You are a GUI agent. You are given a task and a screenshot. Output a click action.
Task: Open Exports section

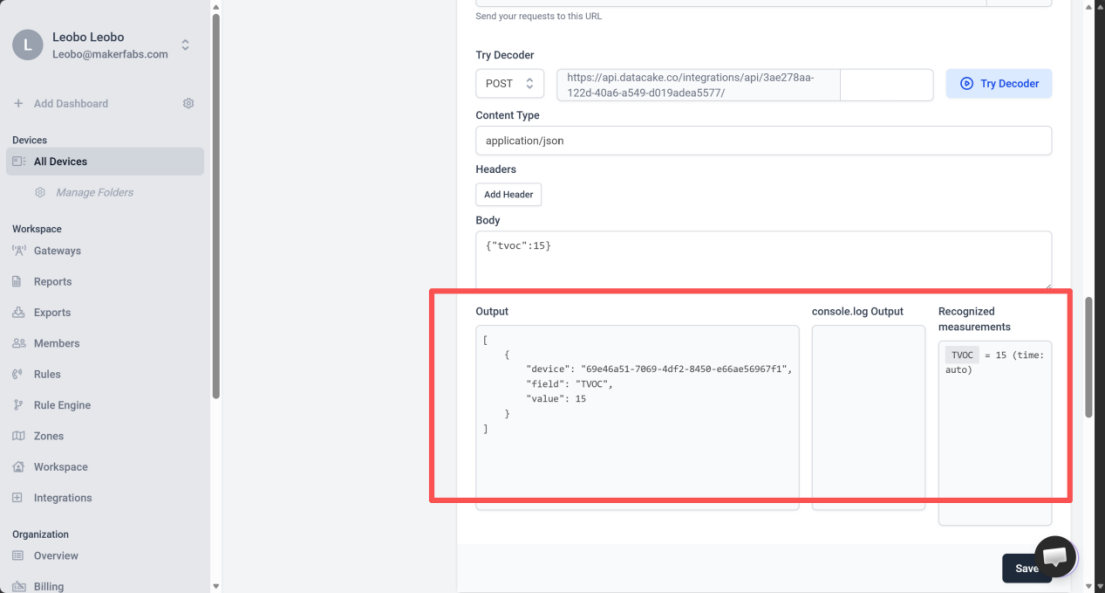(52, 312)
